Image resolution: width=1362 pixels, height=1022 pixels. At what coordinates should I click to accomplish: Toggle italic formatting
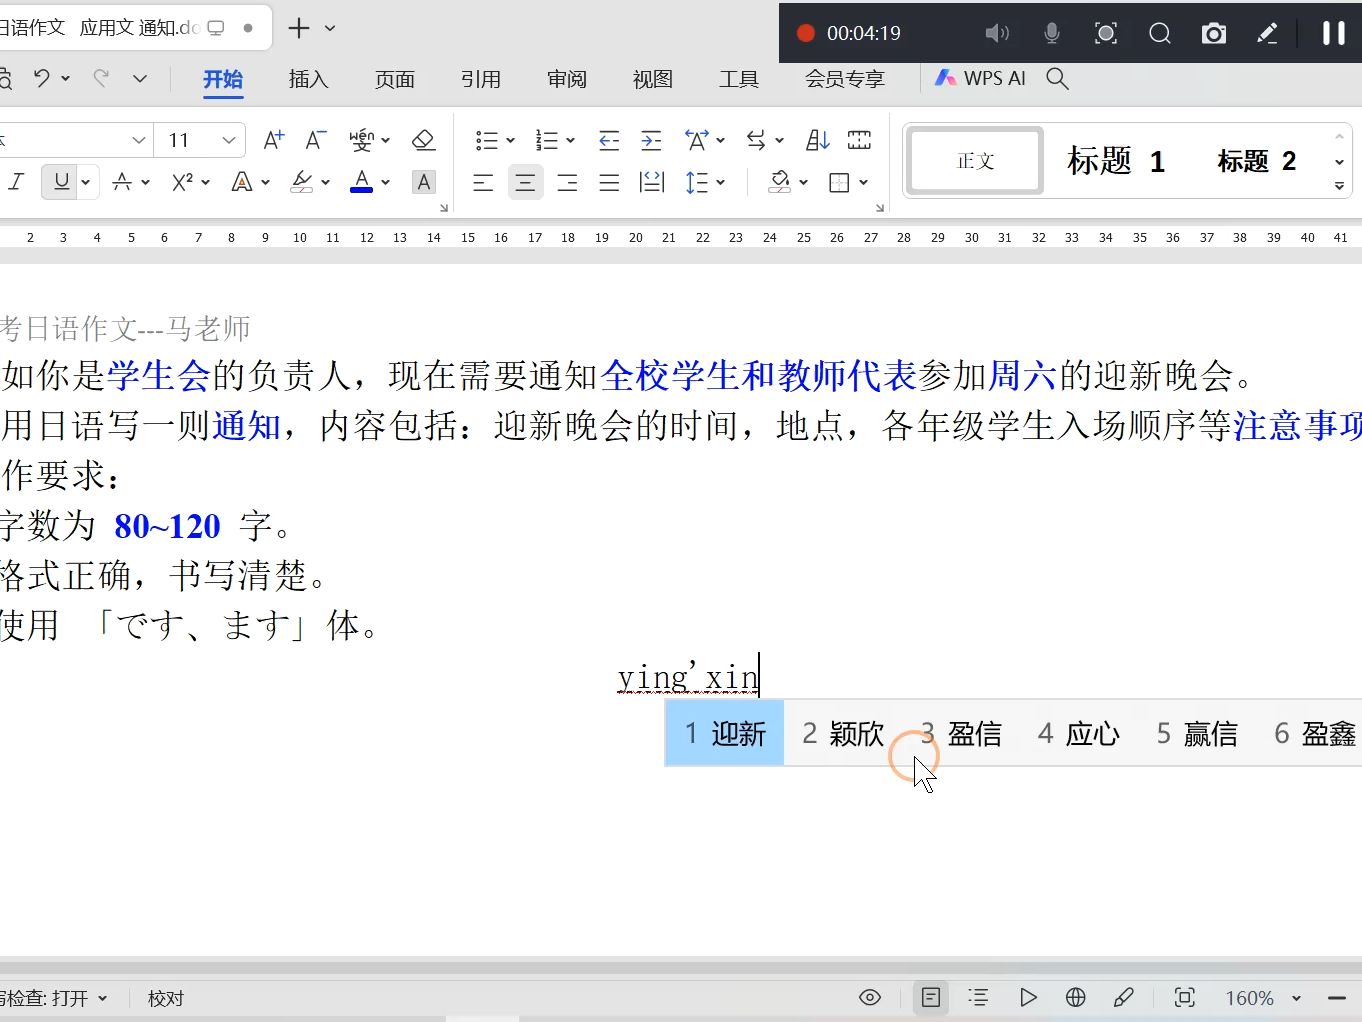tap(16, 182)
